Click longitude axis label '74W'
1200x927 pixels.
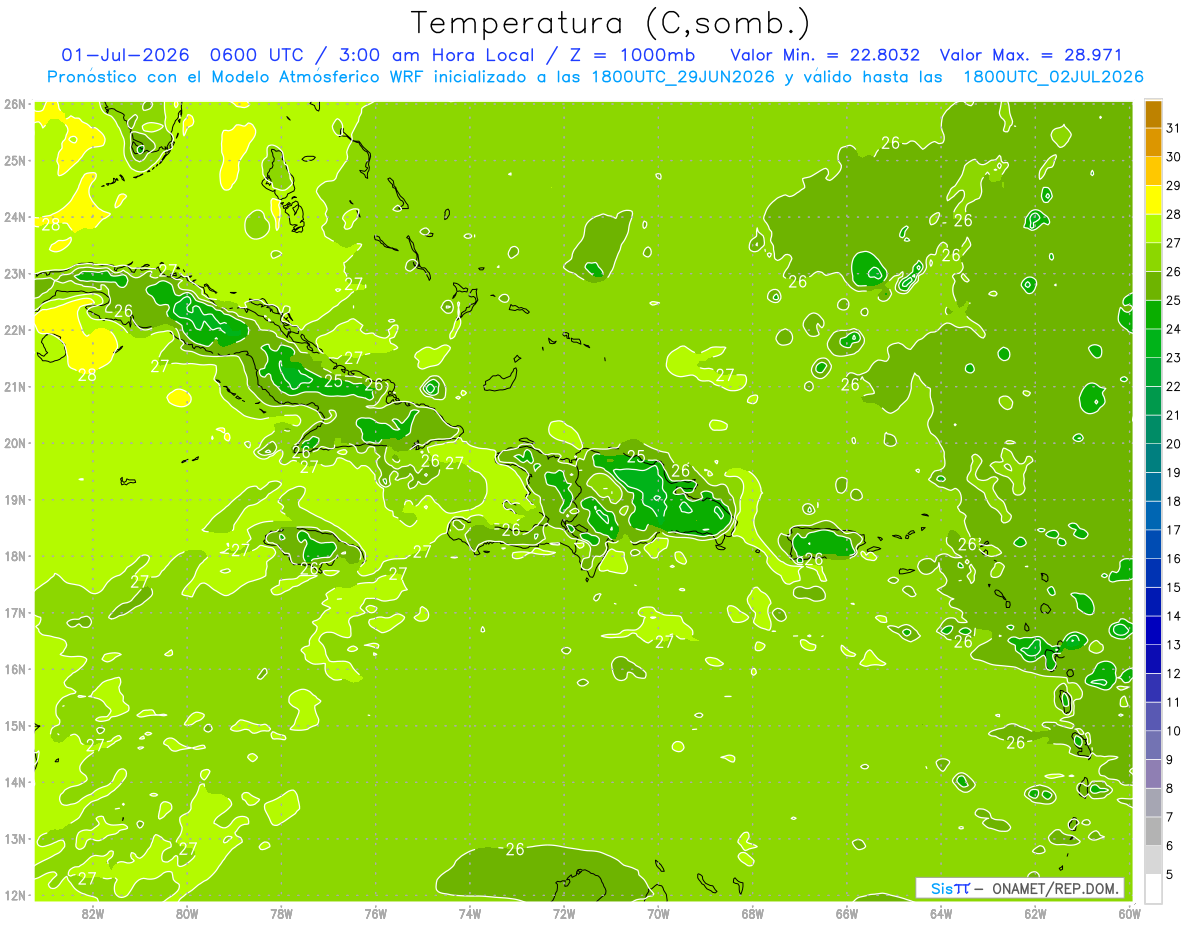[x=470, y=912]
